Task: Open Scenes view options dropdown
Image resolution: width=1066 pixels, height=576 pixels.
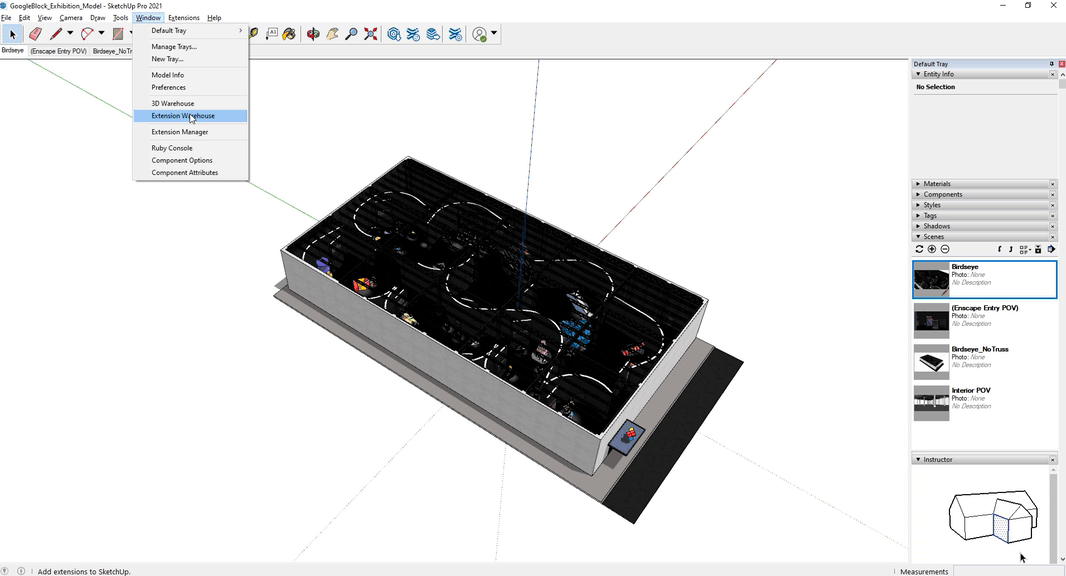Action: (1025, 250)
